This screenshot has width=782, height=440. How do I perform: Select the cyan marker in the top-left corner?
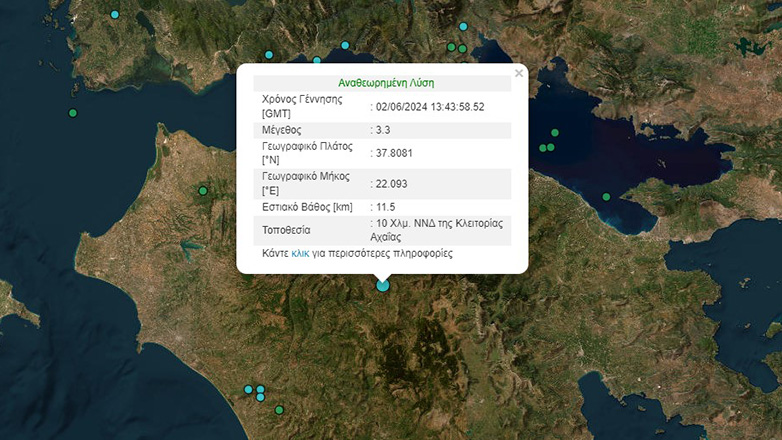[x=115, y=14]
